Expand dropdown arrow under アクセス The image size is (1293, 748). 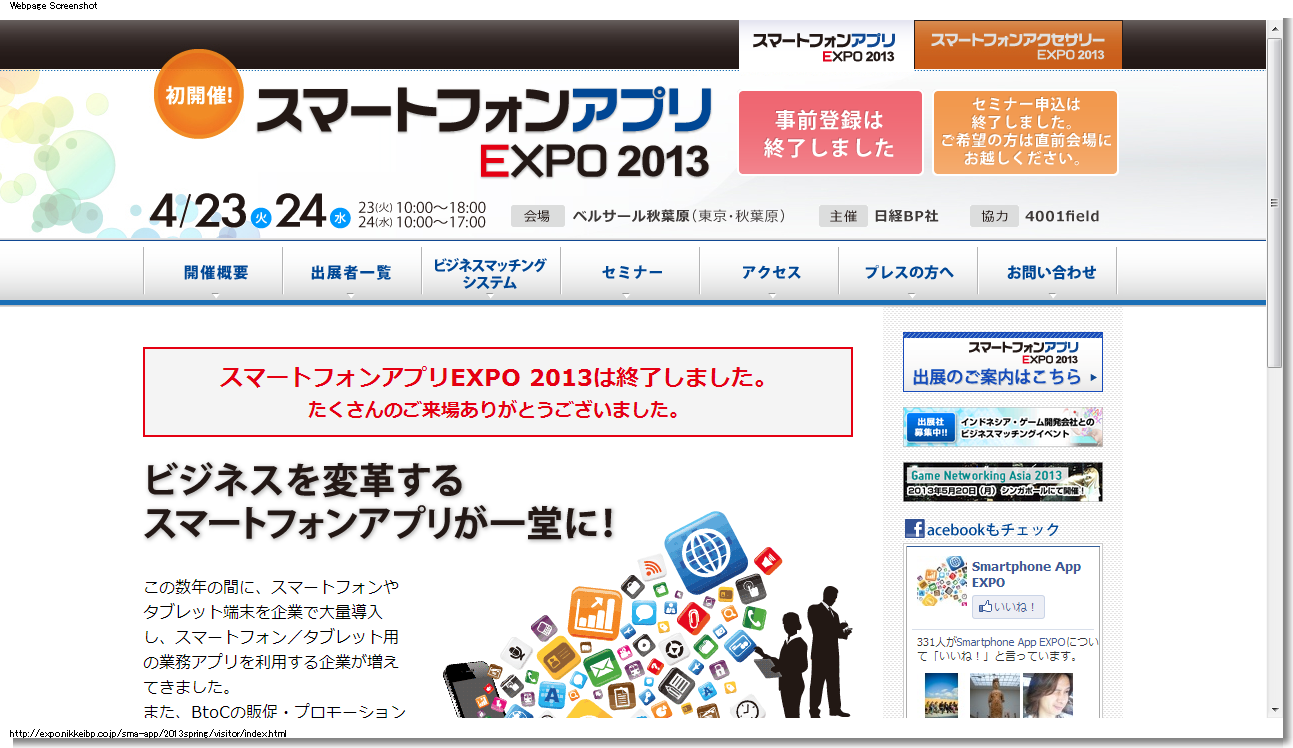(772, 295)
